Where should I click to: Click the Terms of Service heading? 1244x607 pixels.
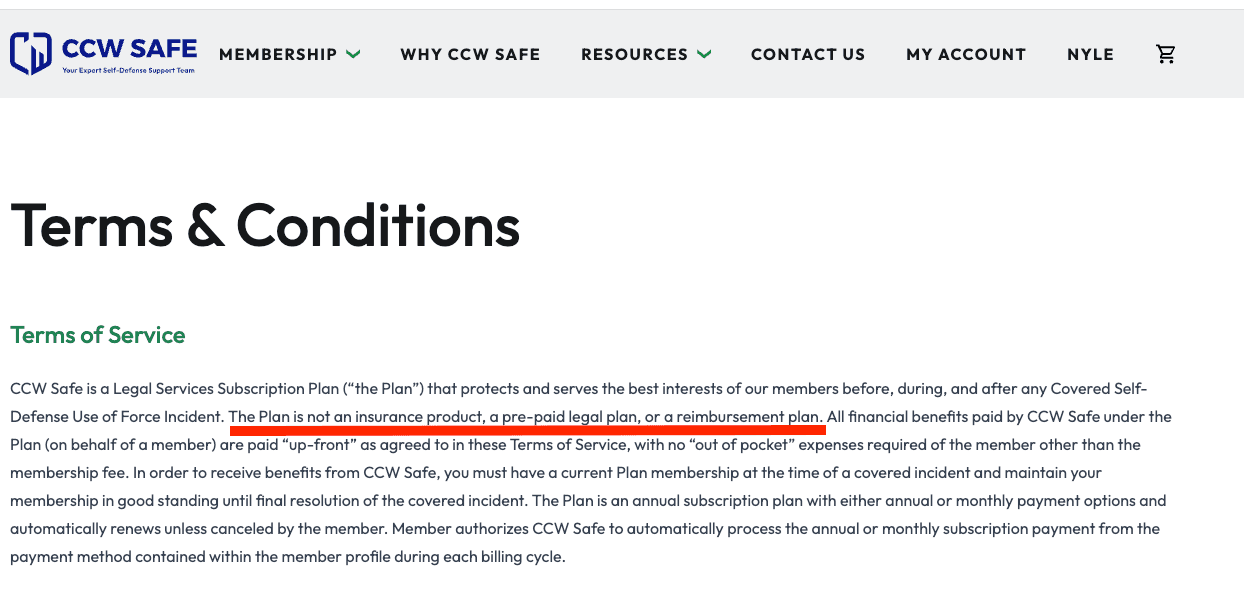pos(97,335)
